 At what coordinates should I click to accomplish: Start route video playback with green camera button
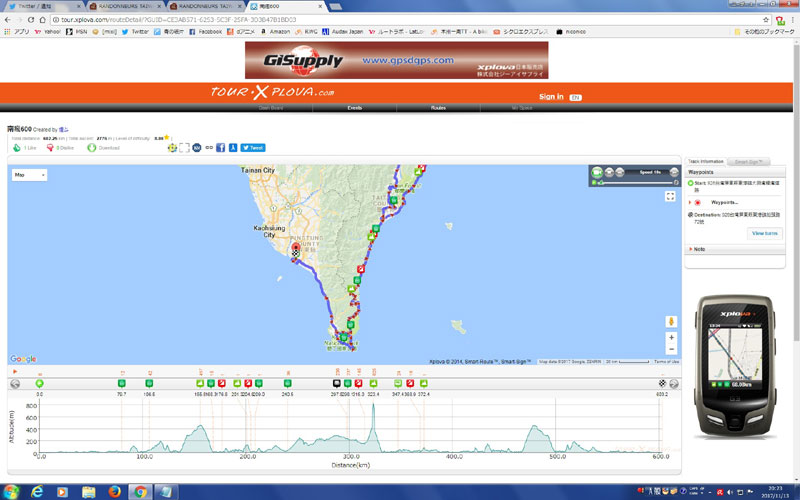597,172
